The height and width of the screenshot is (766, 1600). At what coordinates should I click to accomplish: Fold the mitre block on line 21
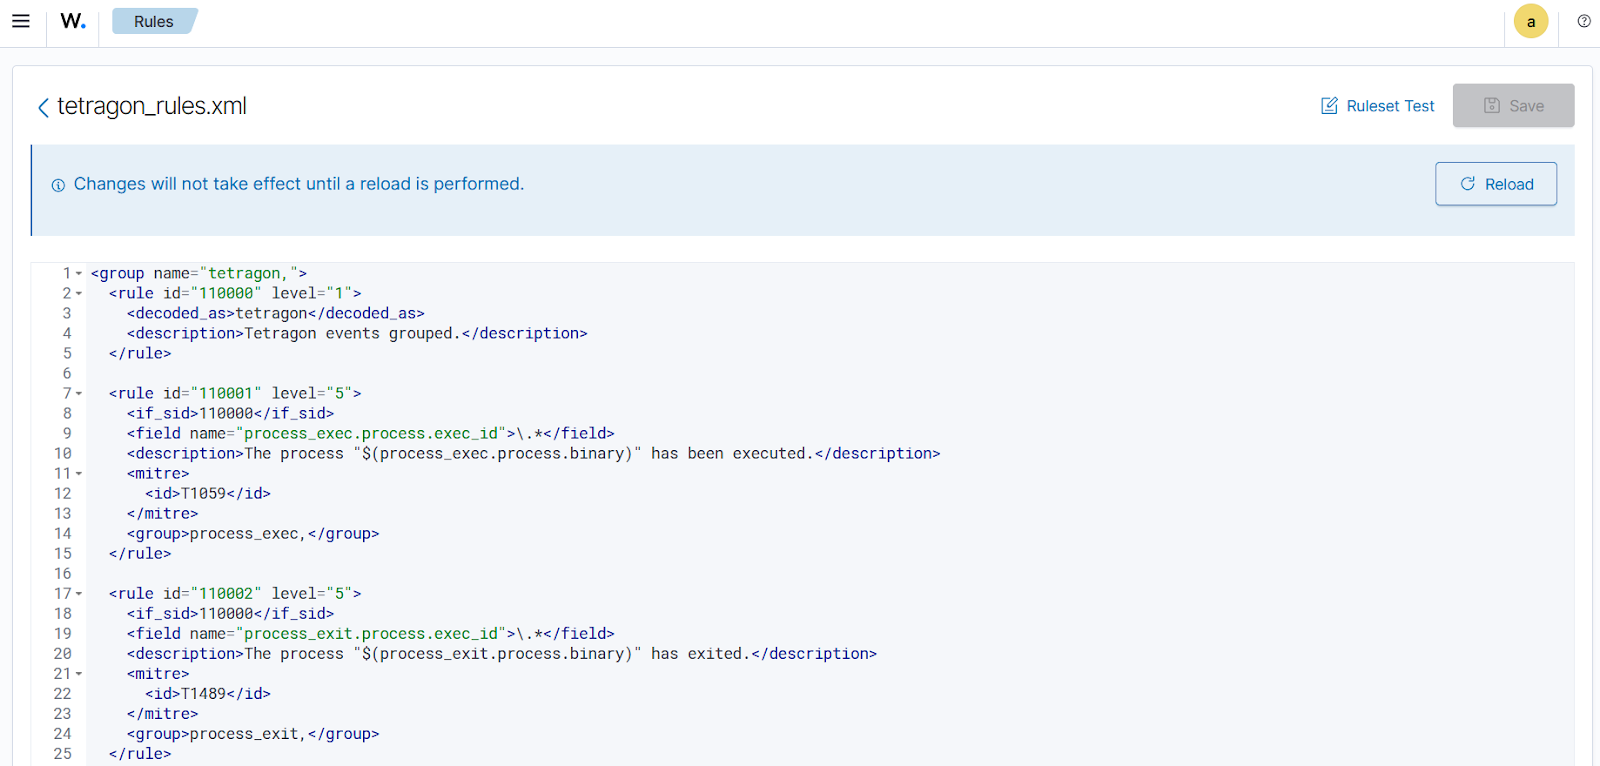pos(79,674)
